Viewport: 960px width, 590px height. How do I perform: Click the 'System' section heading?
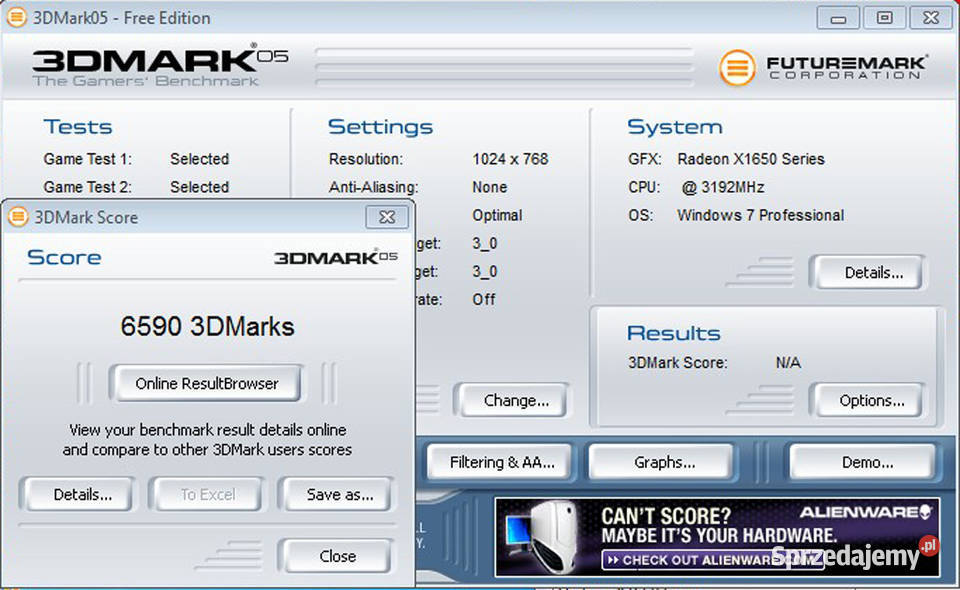click(x=675, y=127)
